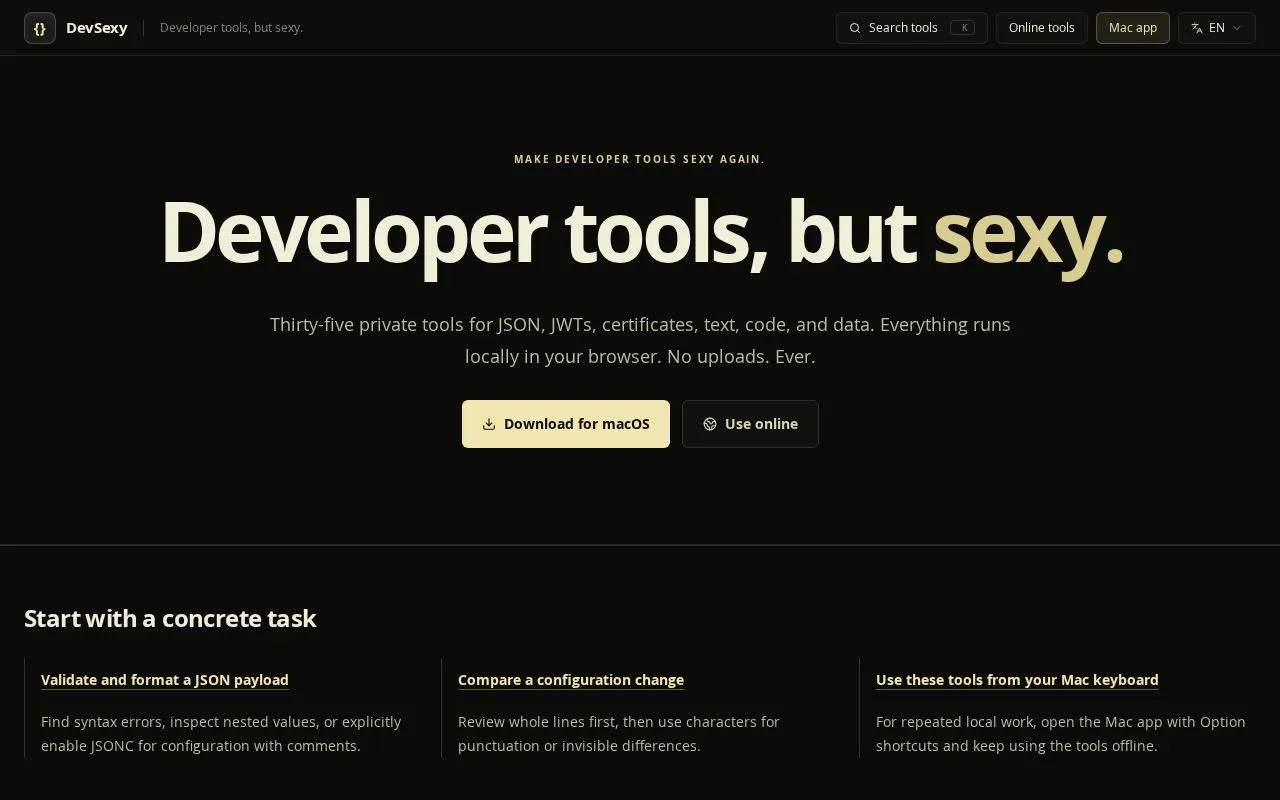Click the 'Start with a concrete task' heading
Viewport: 1280px width, 800px height.
pos(170,619)
